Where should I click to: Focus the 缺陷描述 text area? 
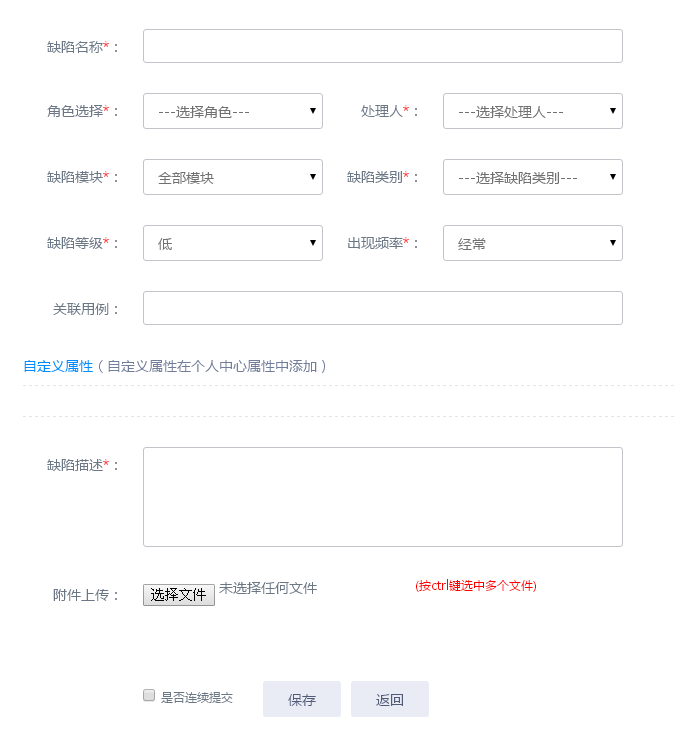(x=382, y=496)
